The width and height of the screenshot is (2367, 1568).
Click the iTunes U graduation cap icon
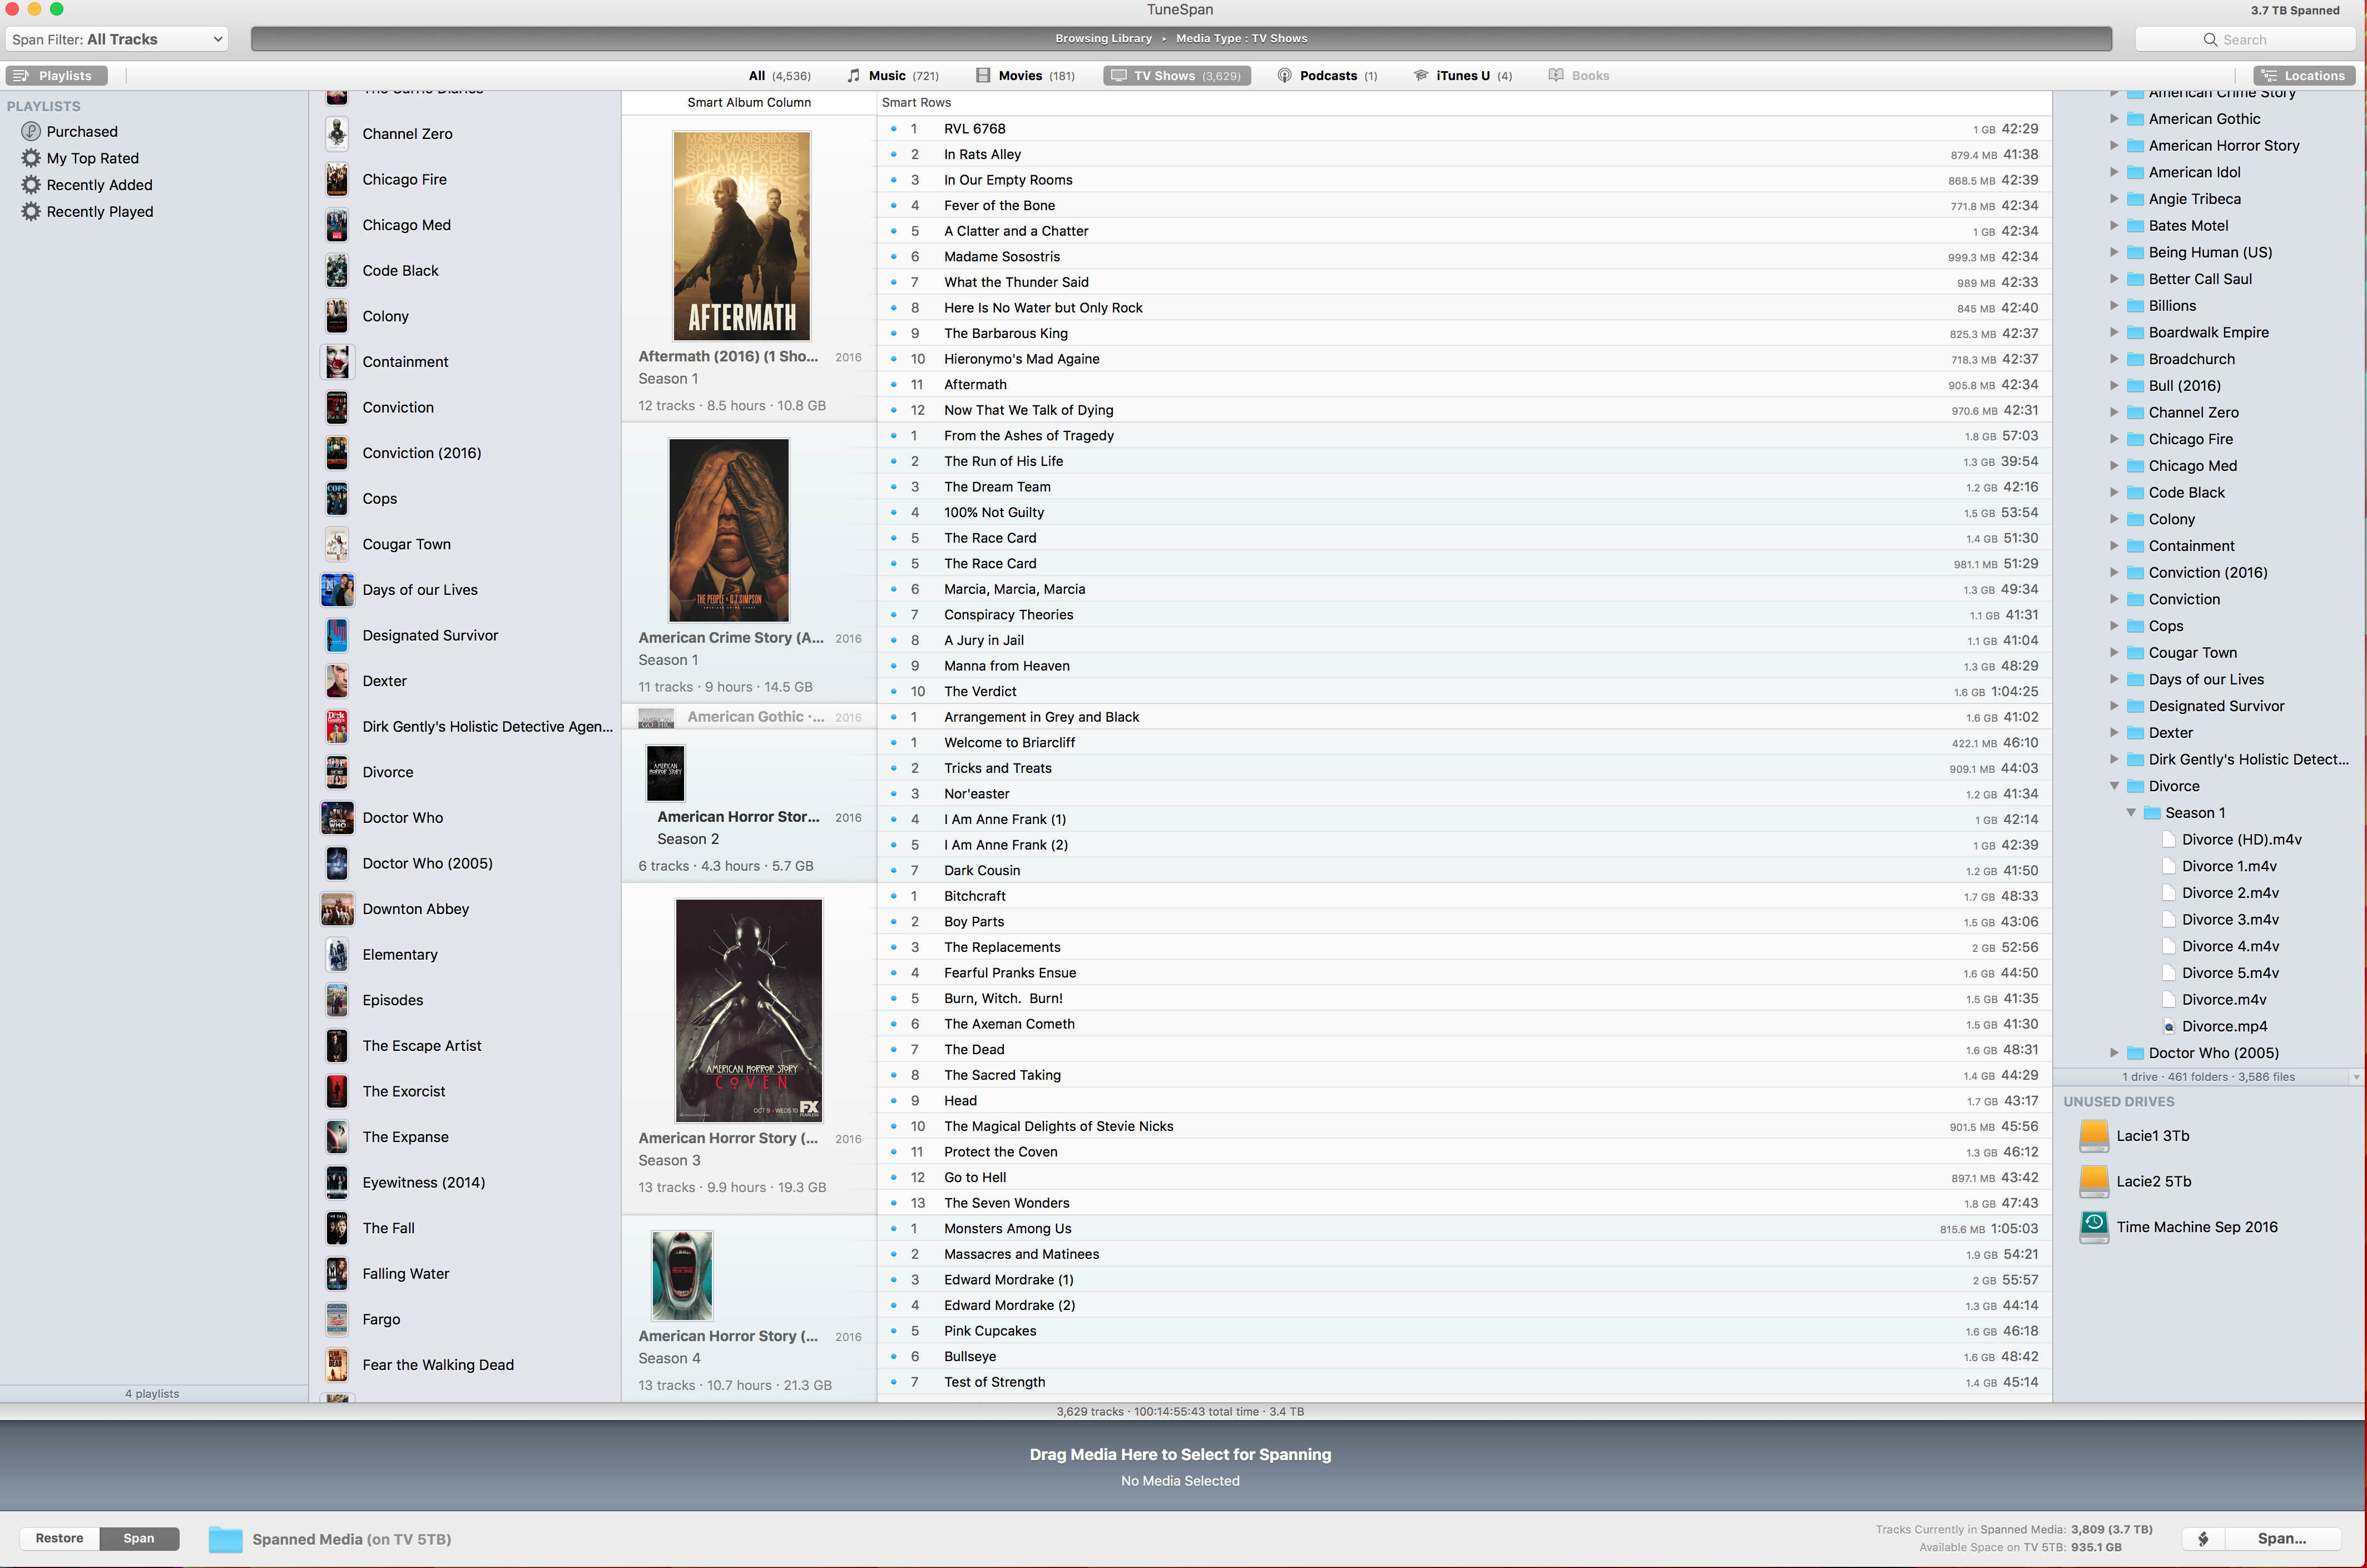(1420, 76)
